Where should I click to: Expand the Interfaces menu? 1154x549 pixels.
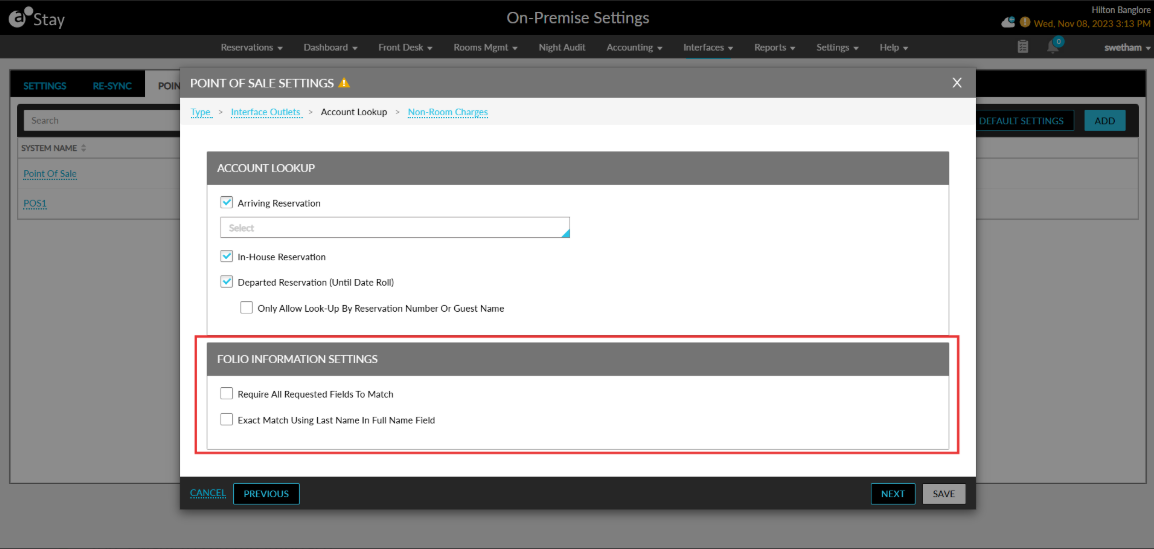707,47
